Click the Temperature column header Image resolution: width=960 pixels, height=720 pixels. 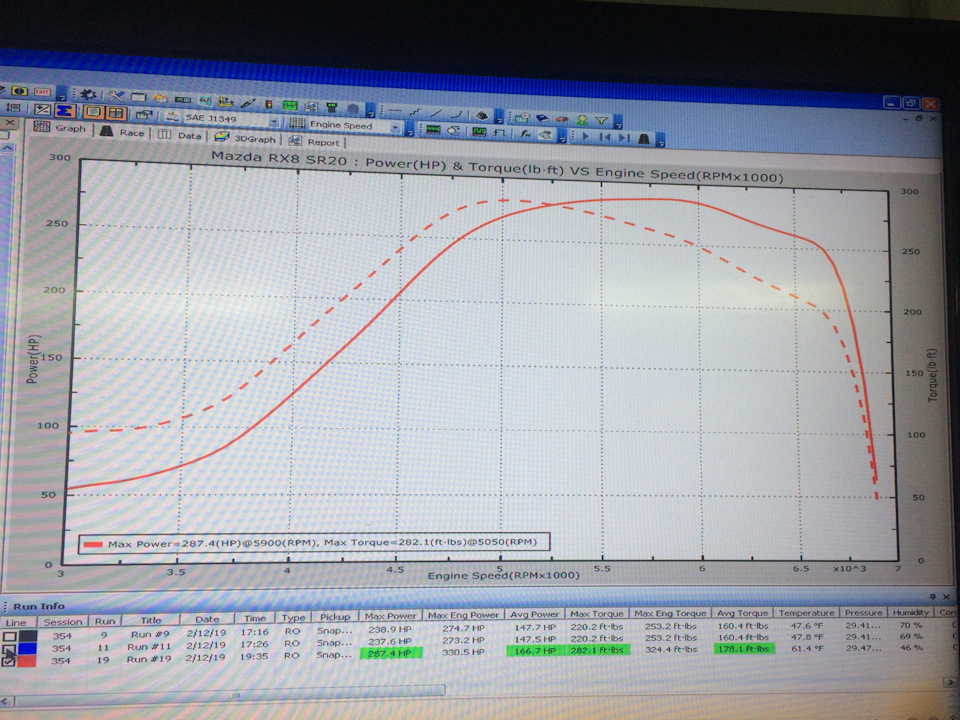806,612
